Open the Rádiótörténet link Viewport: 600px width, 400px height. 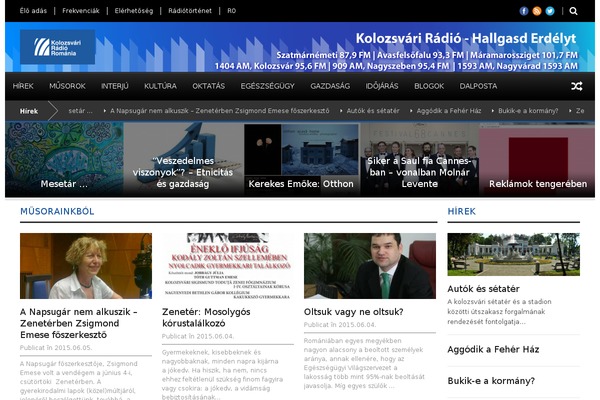(190, 11)
